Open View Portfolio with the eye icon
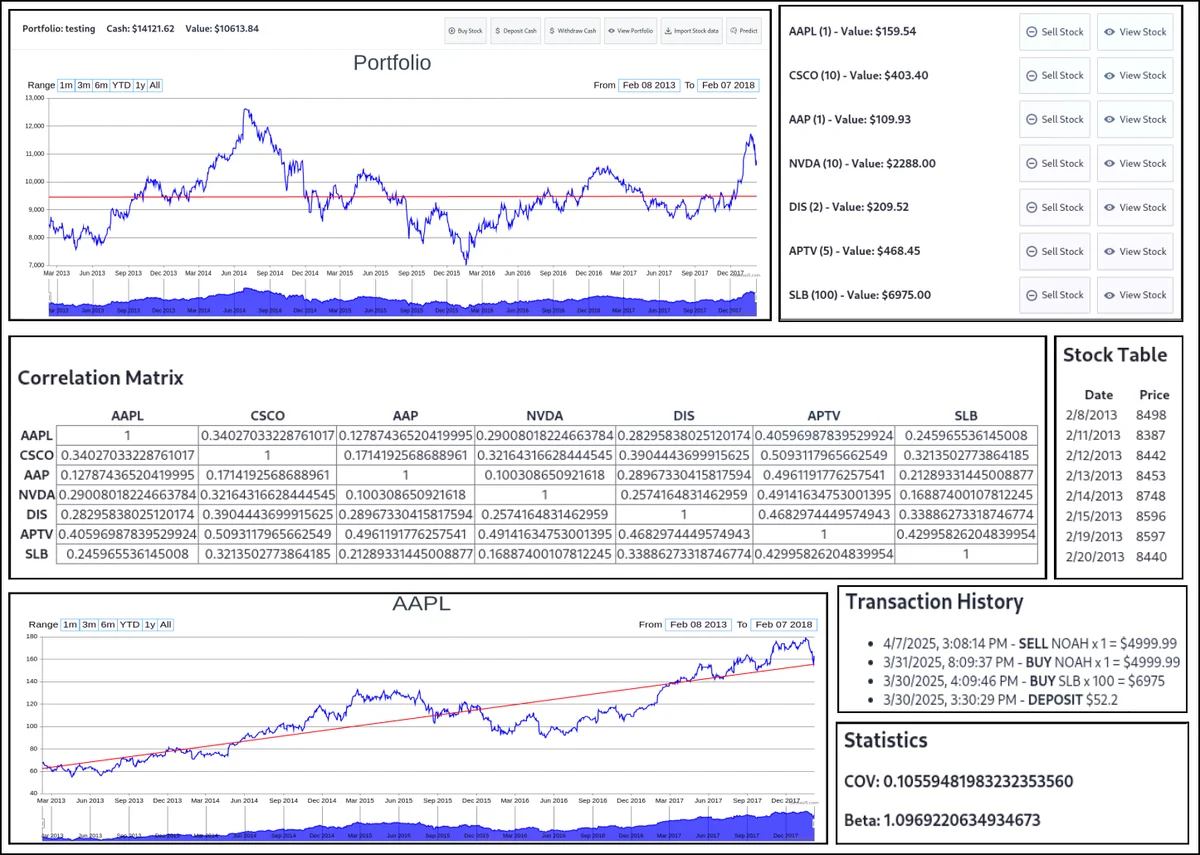Screen dimensions: 1200x855 click(631, 31)
